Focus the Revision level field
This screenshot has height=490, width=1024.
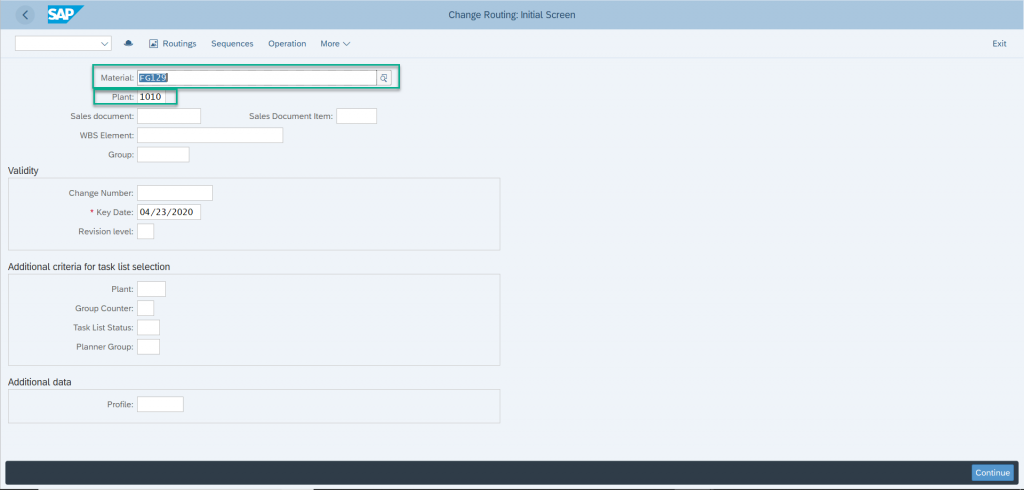pyautogui.click(x=146, y=231)
